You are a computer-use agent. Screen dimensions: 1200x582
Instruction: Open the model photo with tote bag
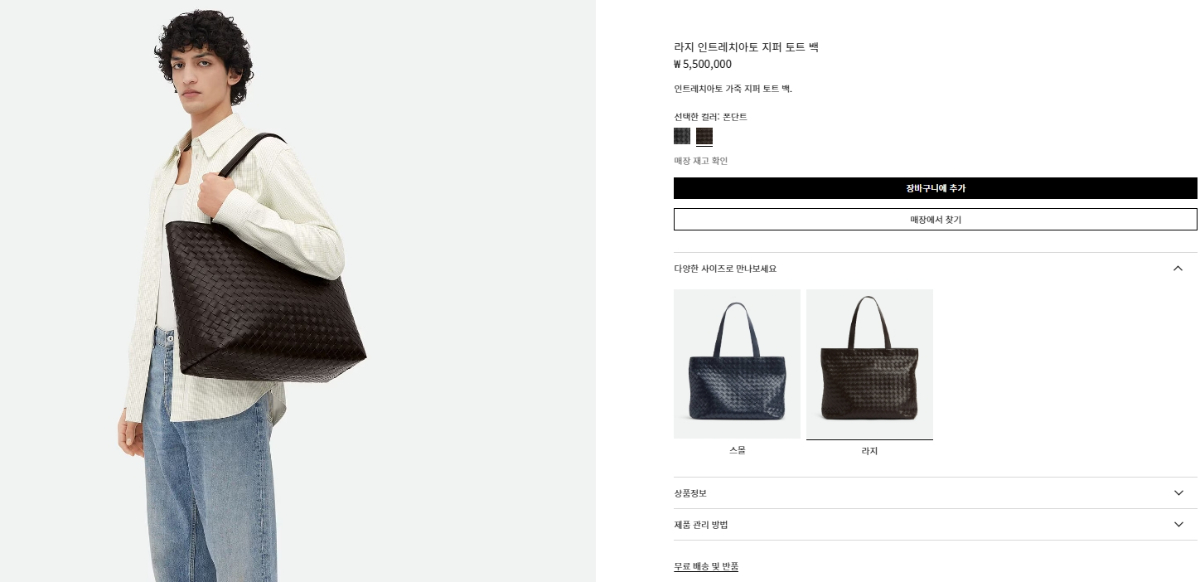298,291
